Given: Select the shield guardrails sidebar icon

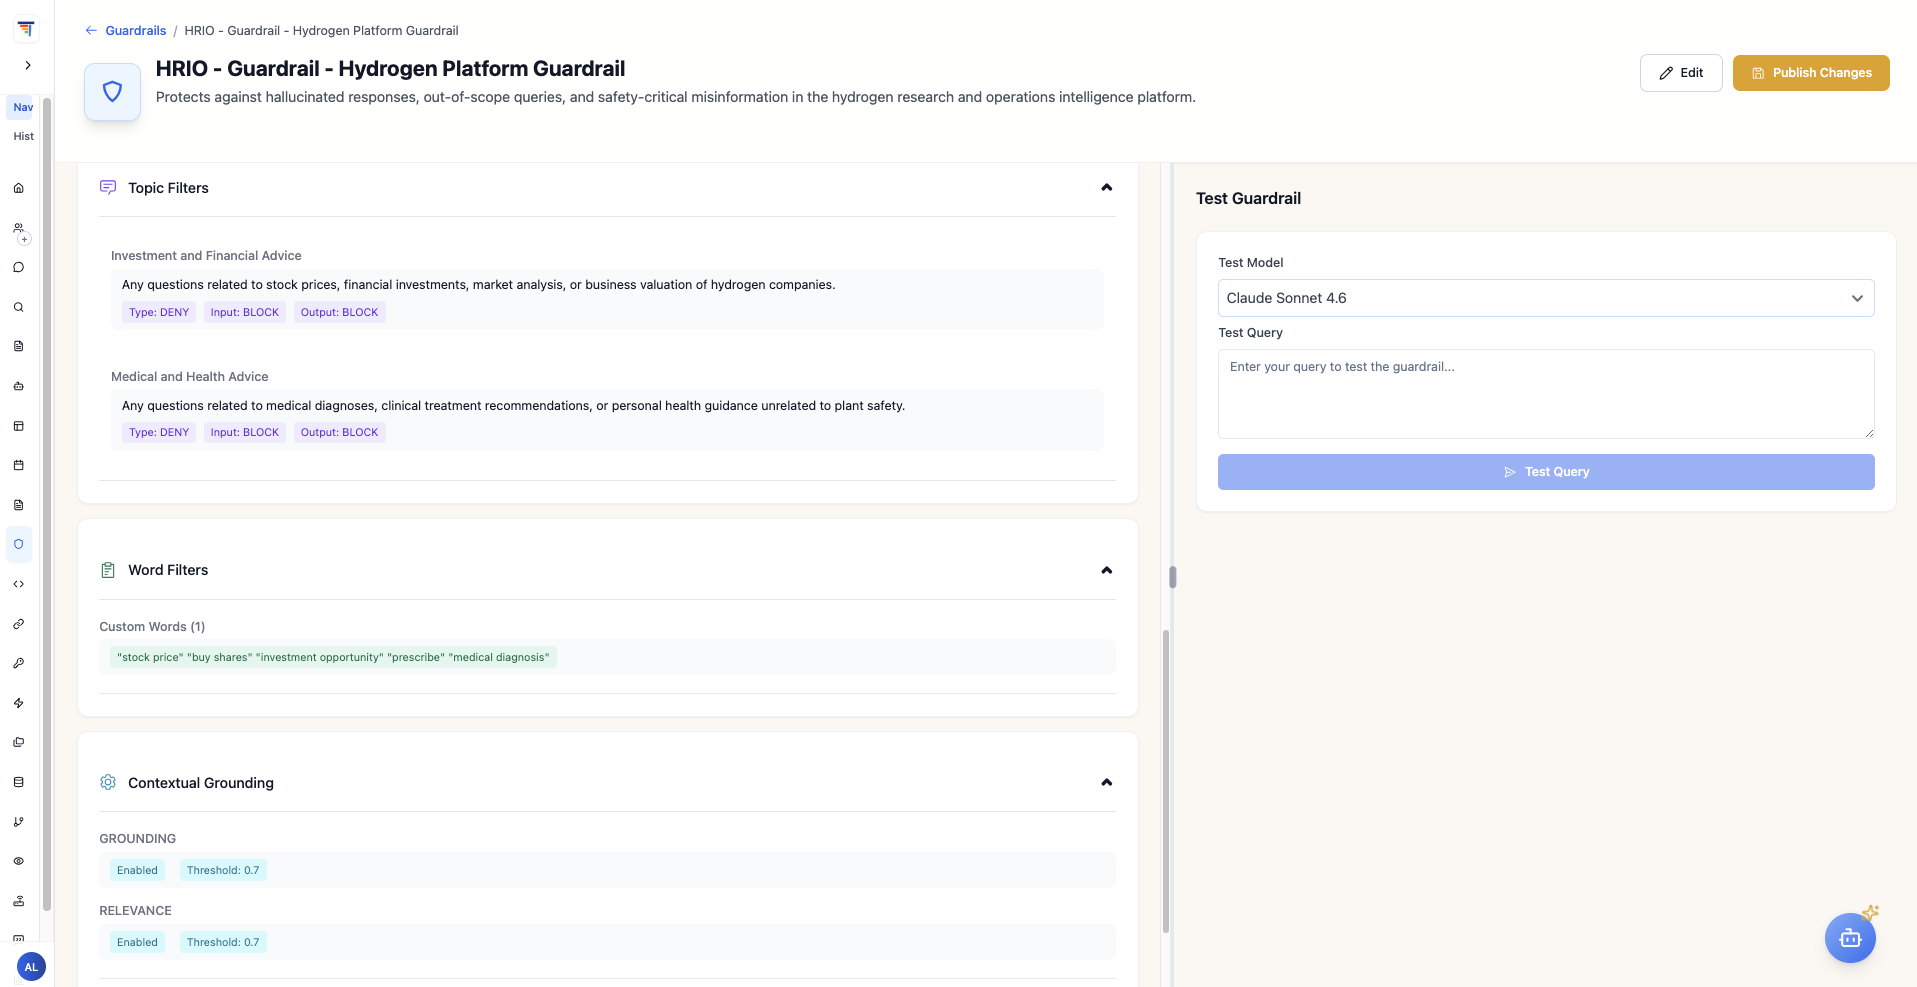Looking at the screenshot, I should [18, 544].
